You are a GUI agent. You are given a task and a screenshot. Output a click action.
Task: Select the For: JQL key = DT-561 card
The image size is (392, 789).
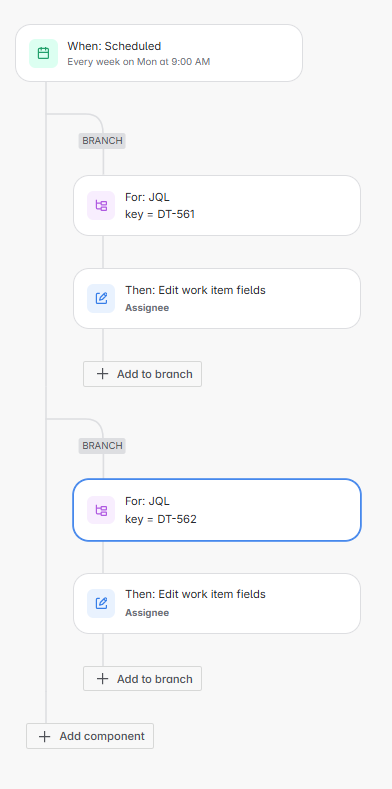[217, 205]
